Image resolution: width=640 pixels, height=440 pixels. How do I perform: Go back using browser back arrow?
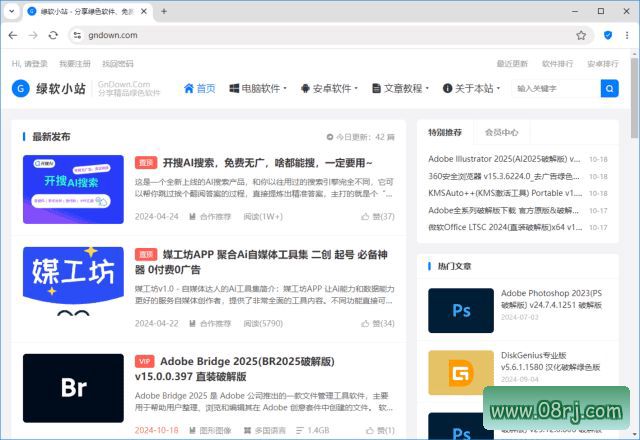(13, 35)
